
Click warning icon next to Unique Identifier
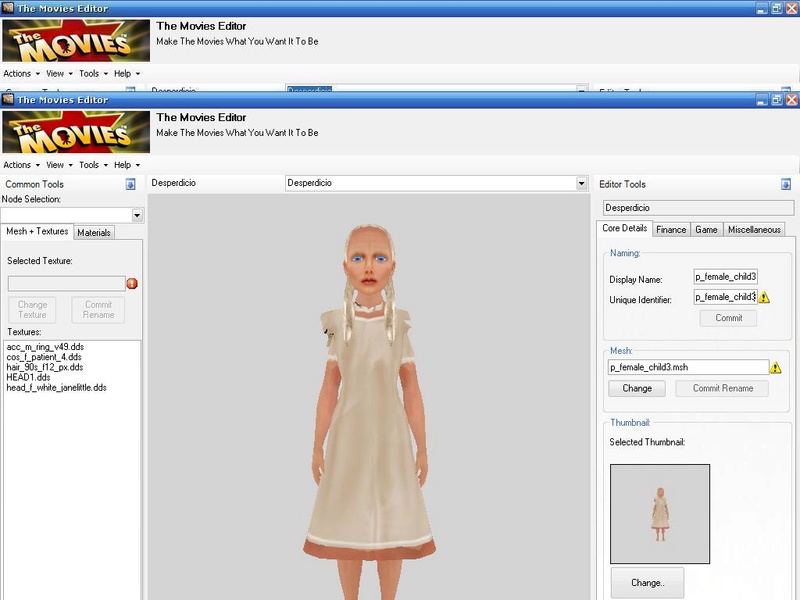coord(764,297)
